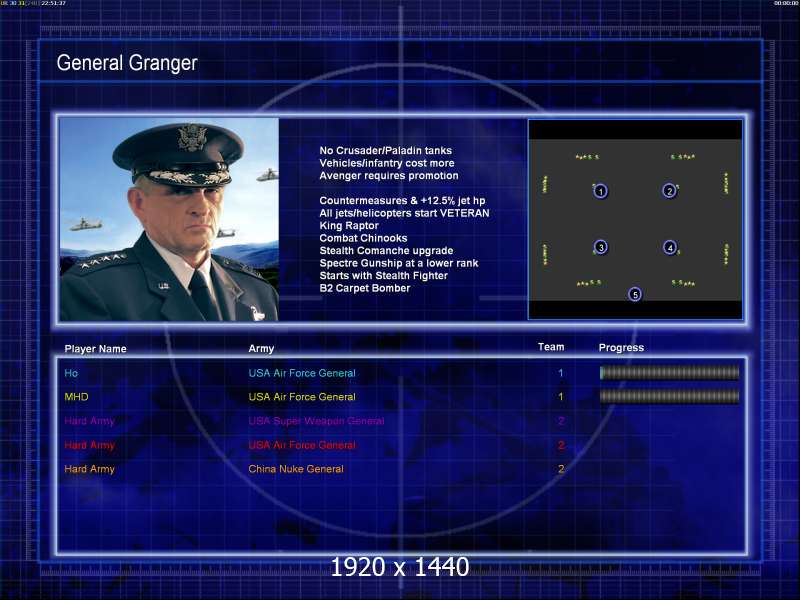
Task: Select "Countermeasures & +12.5% jet hp" line
Action: [402, 201]
